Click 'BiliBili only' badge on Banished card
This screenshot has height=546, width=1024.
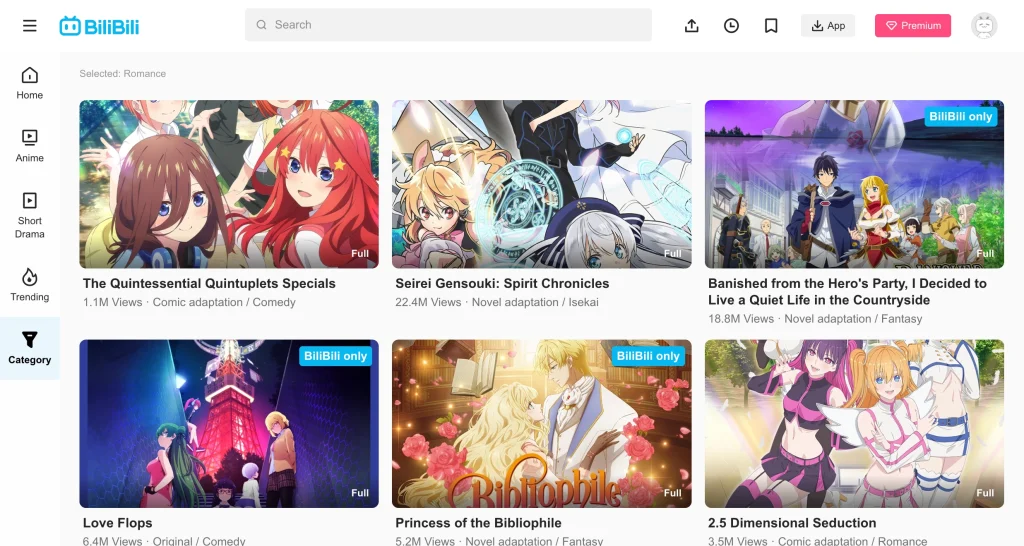(x=961, y=116)
